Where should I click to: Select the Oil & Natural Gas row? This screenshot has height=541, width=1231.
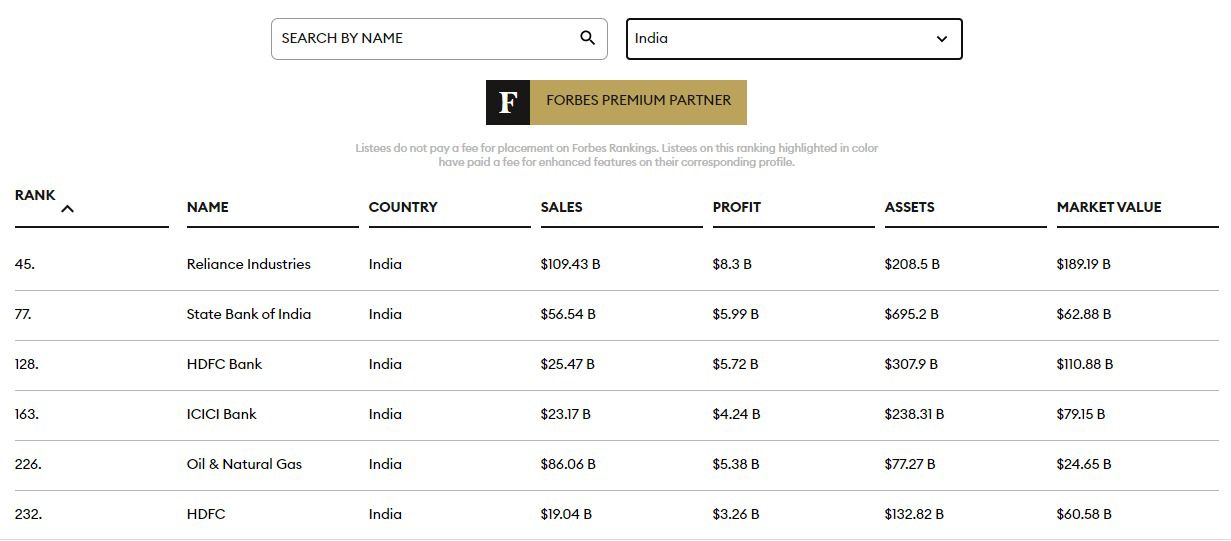coord(616,465)
